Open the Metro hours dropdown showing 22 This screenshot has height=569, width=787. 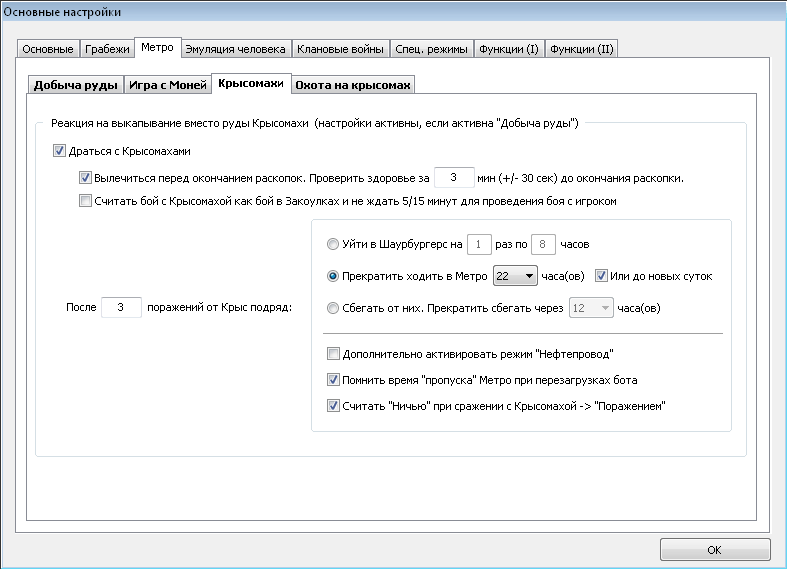pyautogui.click(x=515, y=276)
